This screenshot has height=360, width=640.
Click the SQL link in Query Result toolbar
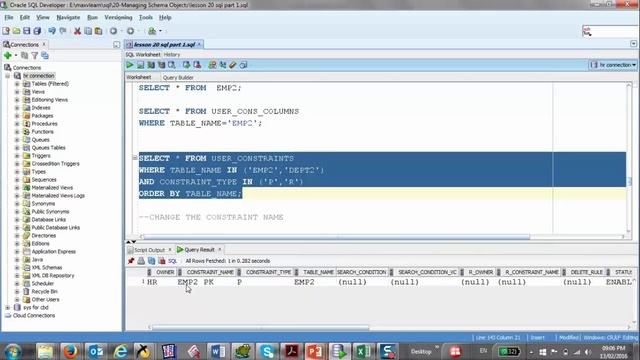coord(172,261)
